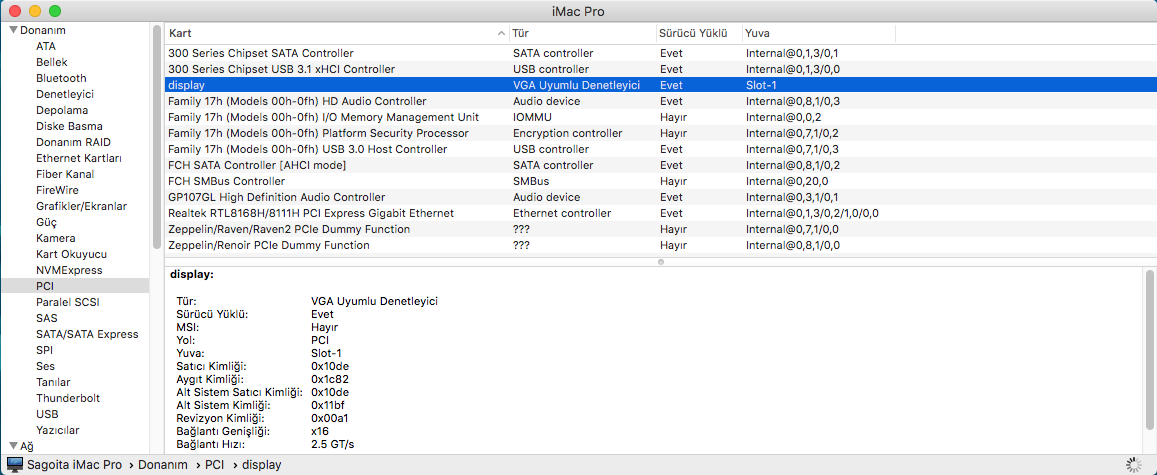Click the yellow minimize window button
The height and width of the screenshot is (475, 1157).
34,11
